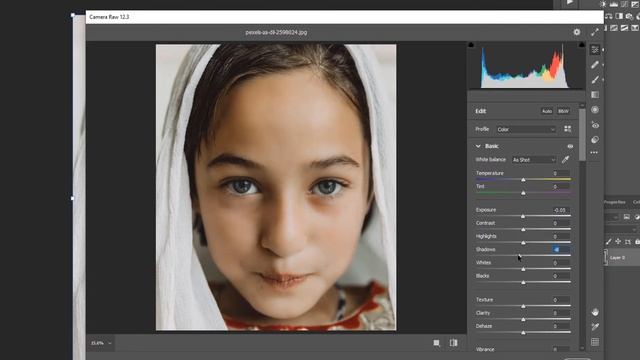640x360 pixels.
Task: Toggle the grid overlay icon
Action: [595, 342]
